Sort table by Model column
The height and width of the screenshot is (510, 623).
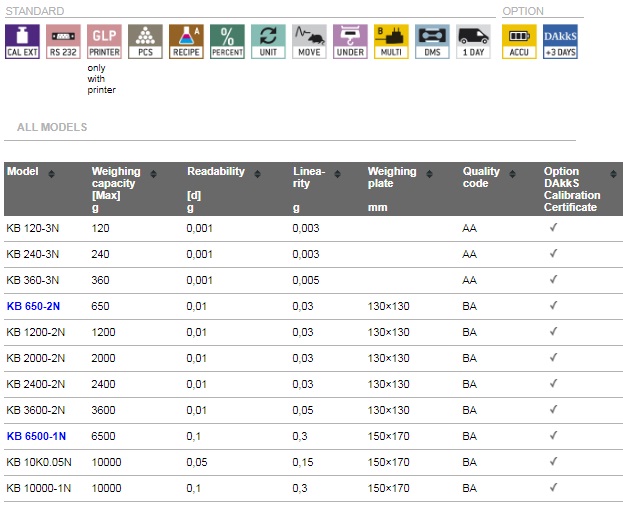[x=51, y=173]
